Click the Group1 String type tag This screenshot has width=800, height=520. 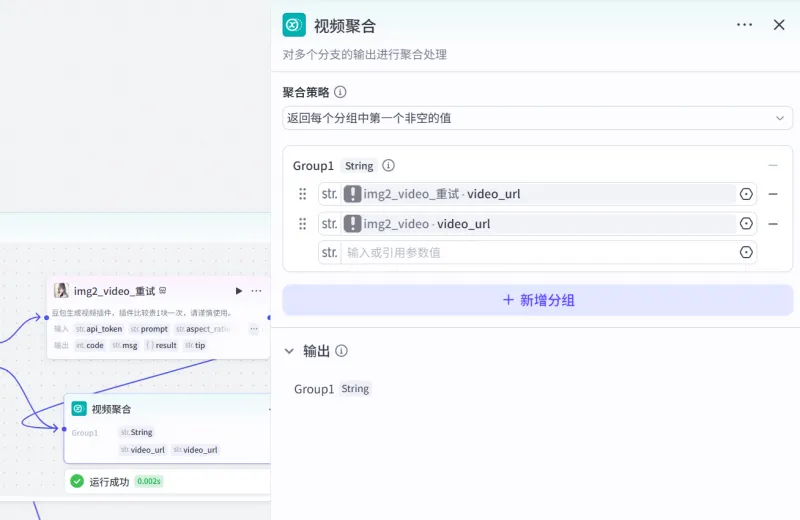(359, 166)
